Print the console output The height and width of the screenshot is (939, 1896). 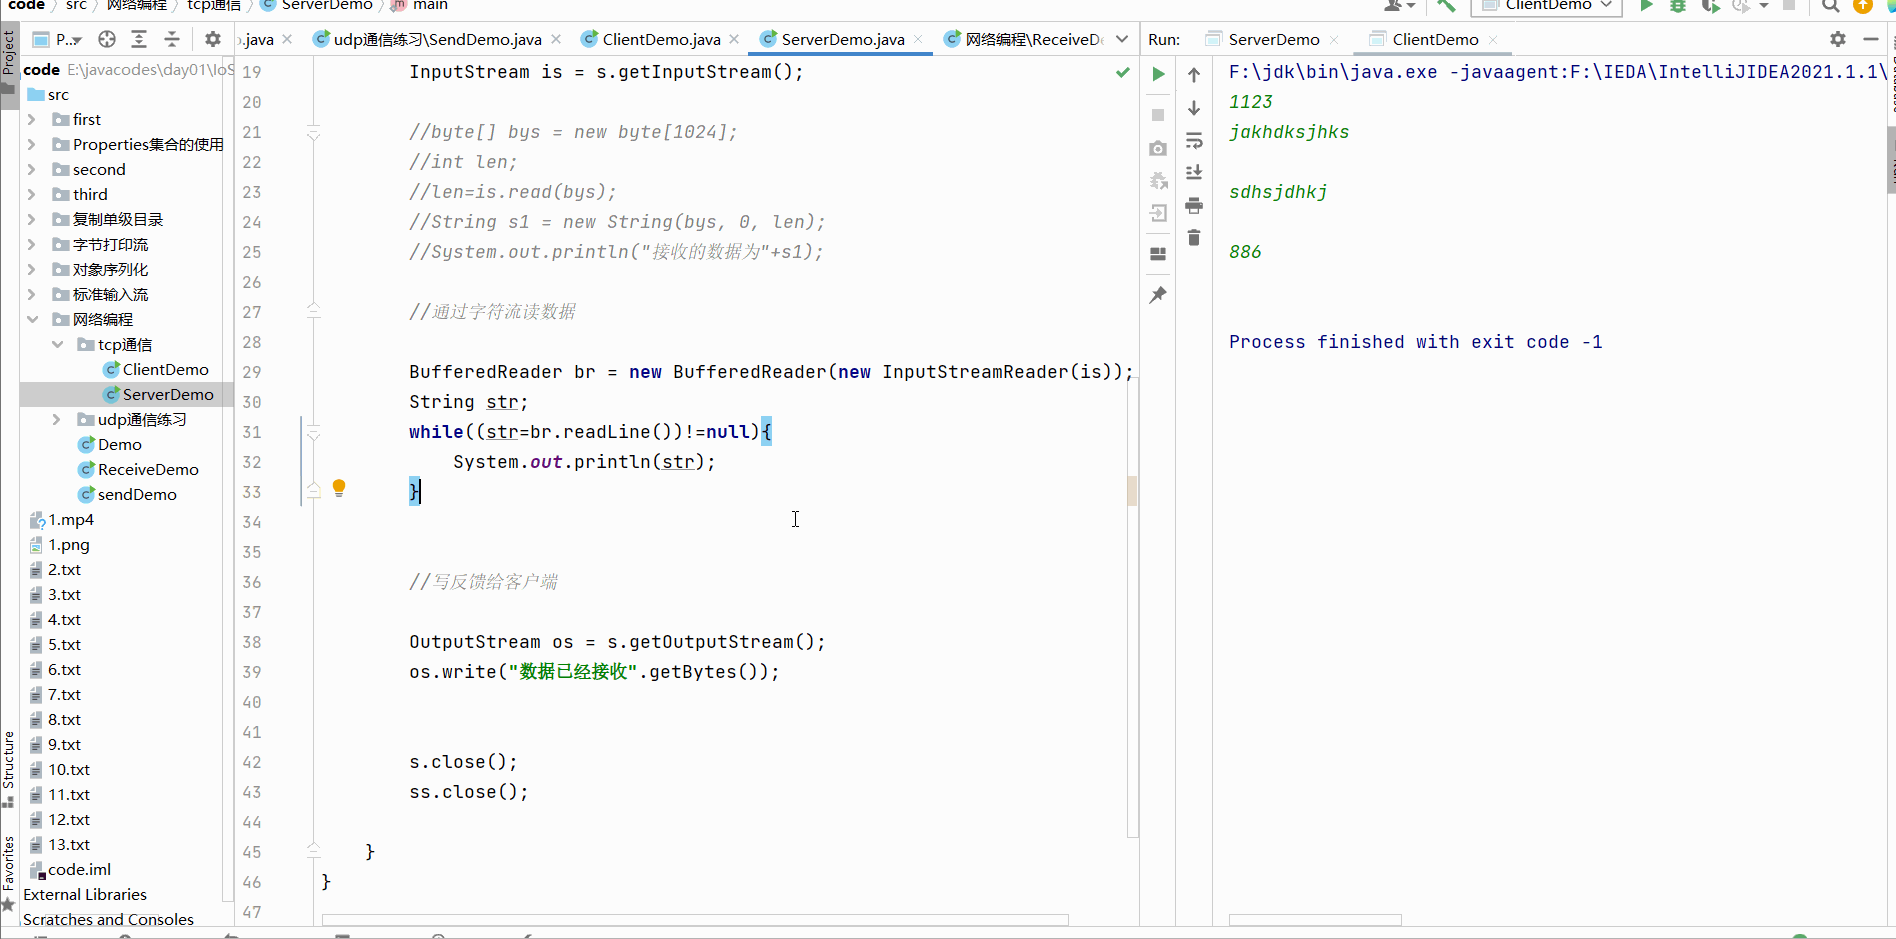coord(1194,205)
